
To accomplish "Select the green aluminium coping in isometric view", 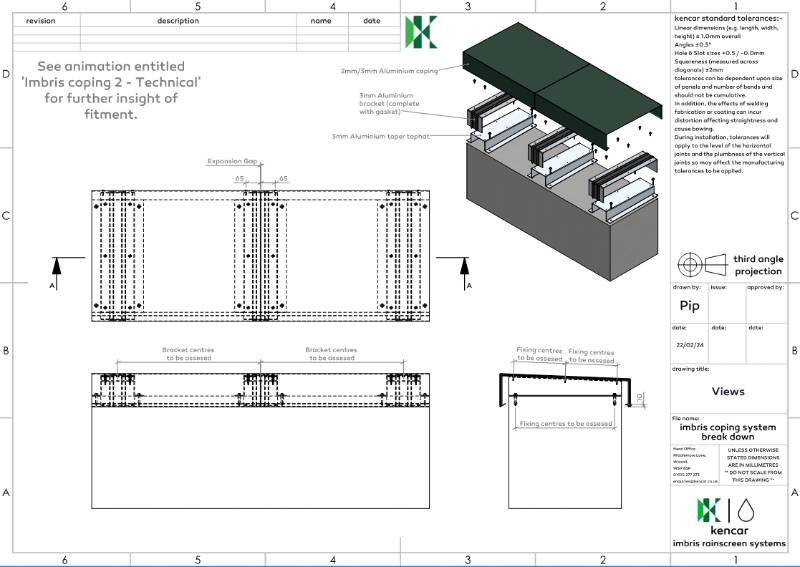I will 560,72.
